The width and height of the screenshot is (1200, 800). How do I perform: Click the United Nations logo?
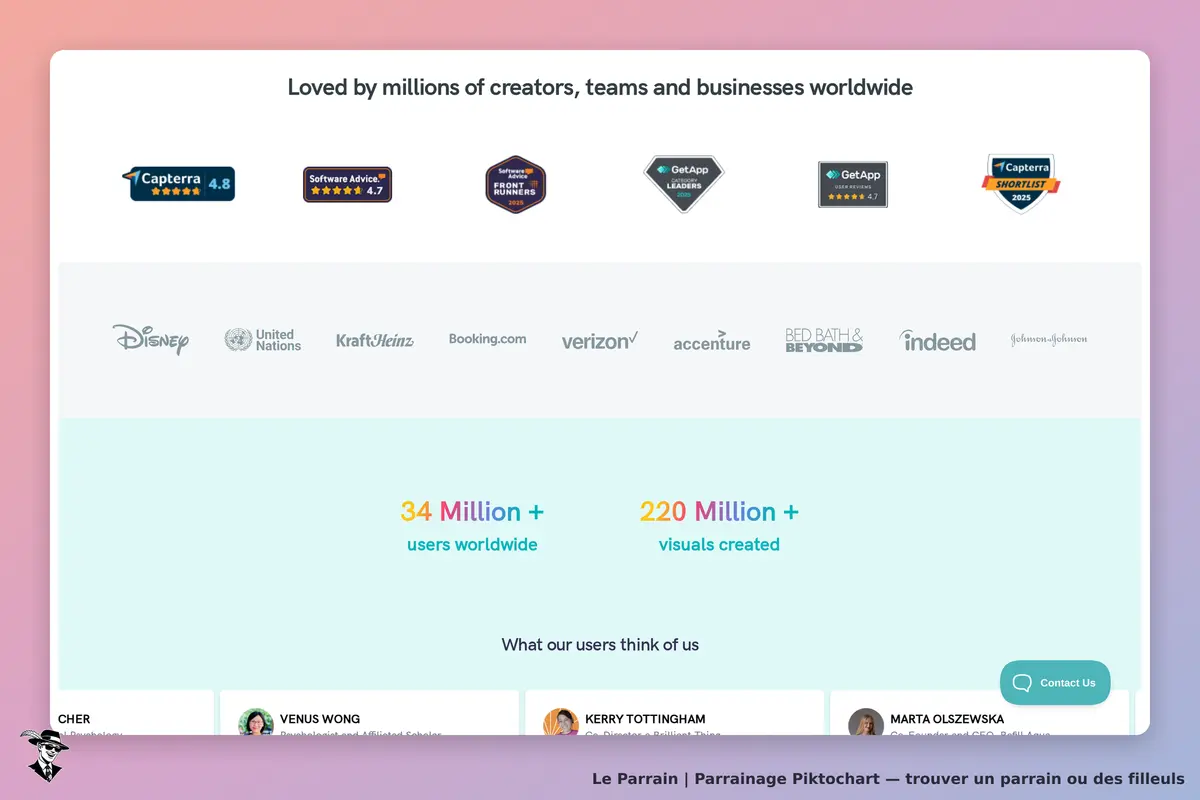click(x=263, y=340)
